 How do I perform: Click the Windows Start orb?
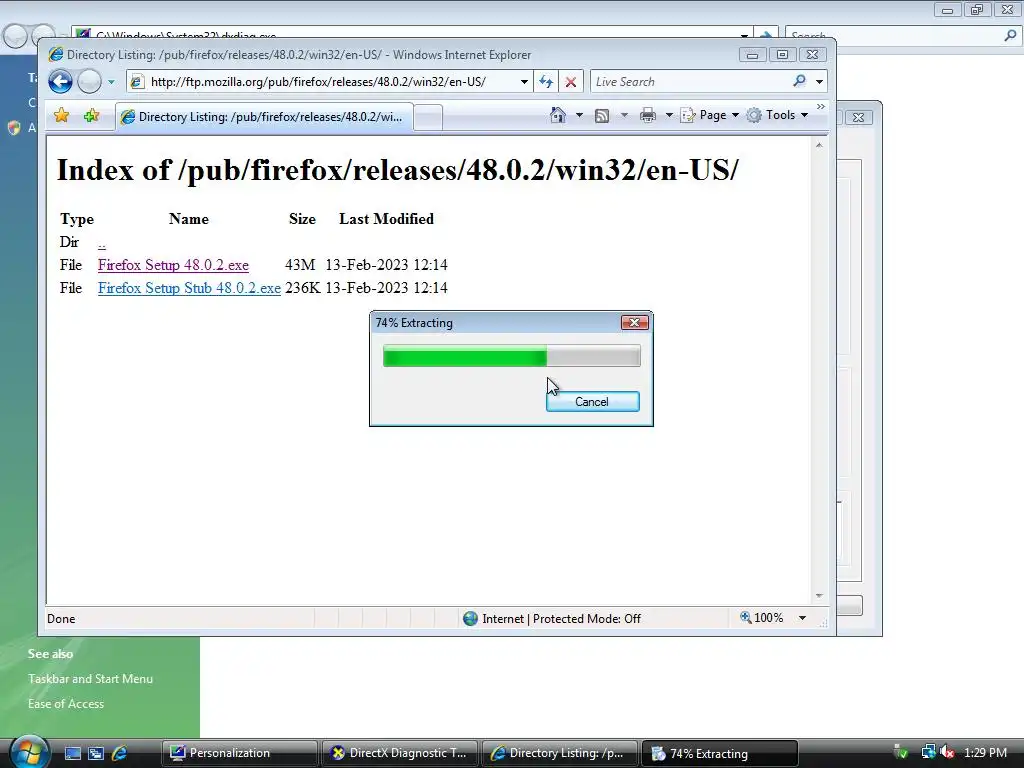29,752
